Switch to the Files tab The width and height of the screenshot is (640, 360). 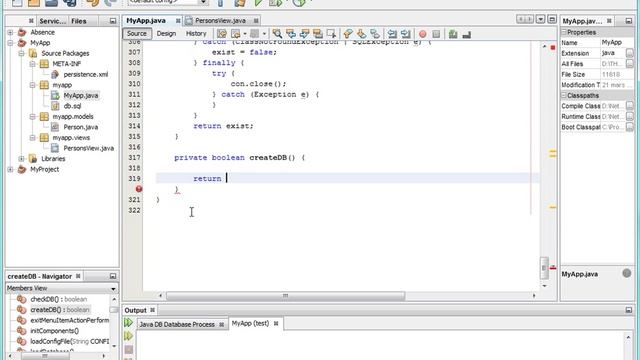pos(79,21)
